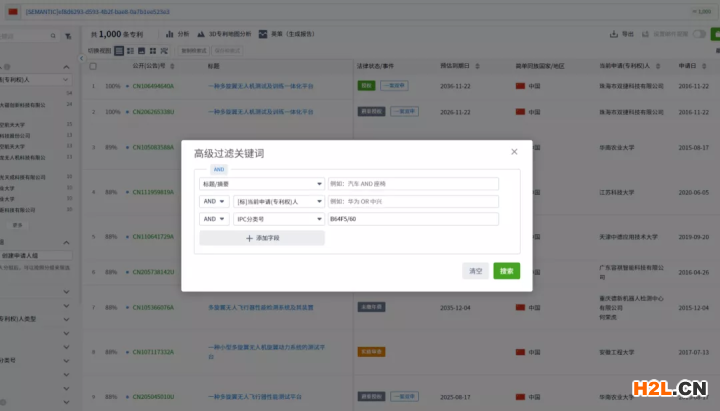This screenshot has height=411, width=720.
Task: Open the SEMANTIC query link at top
Action: (97, 11)
